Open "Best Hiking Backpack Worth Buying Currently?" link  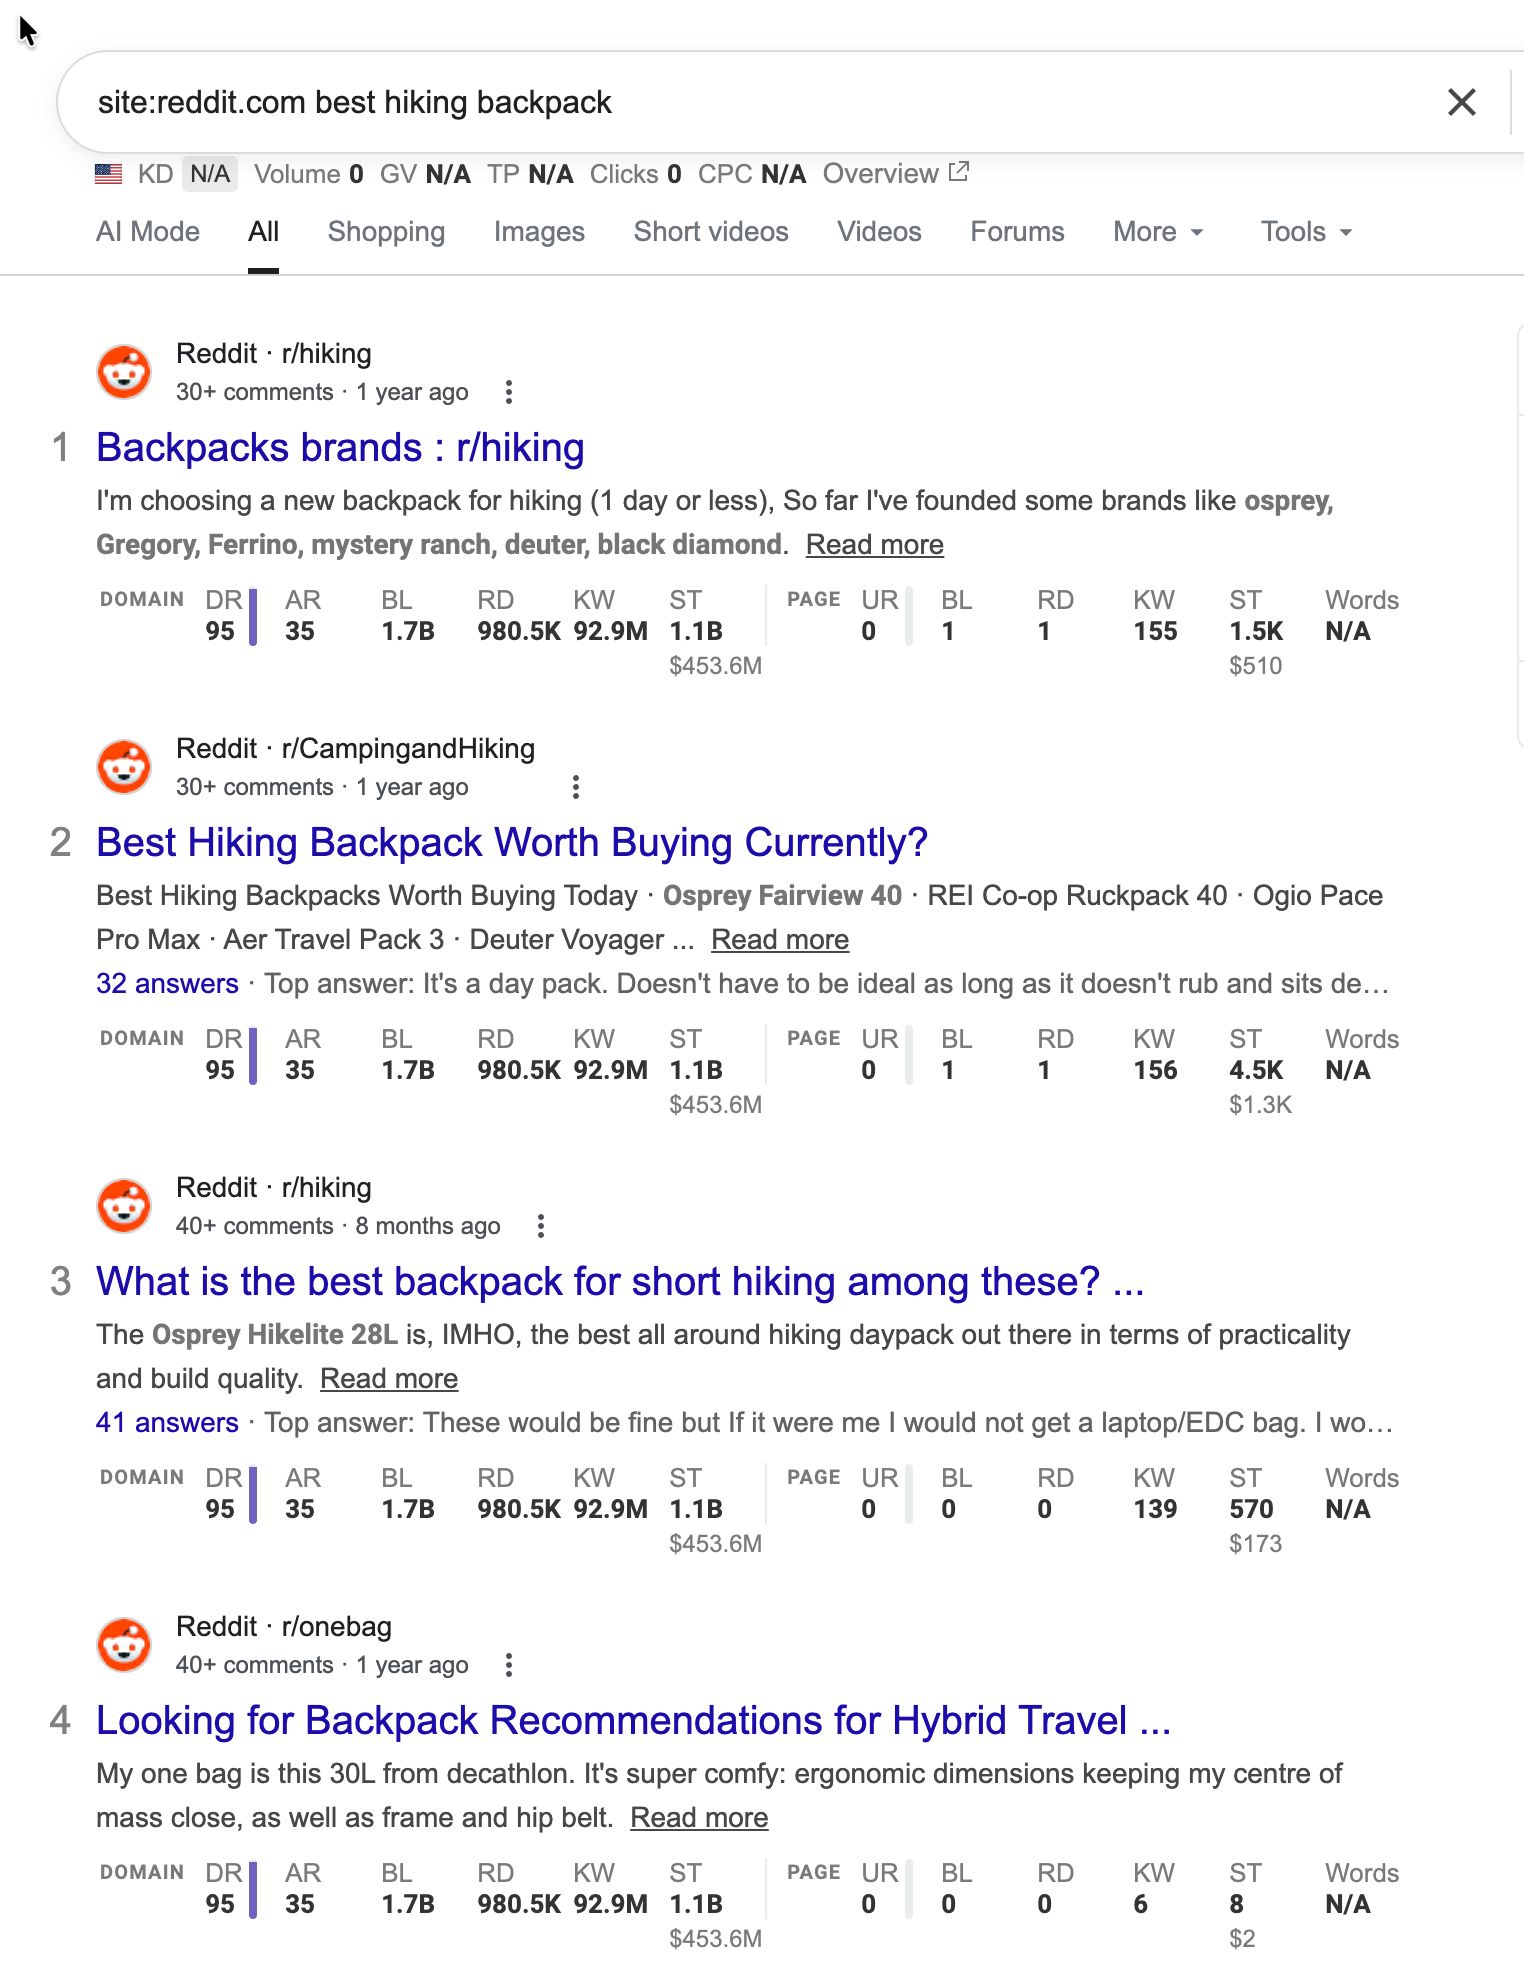[512, 843]
